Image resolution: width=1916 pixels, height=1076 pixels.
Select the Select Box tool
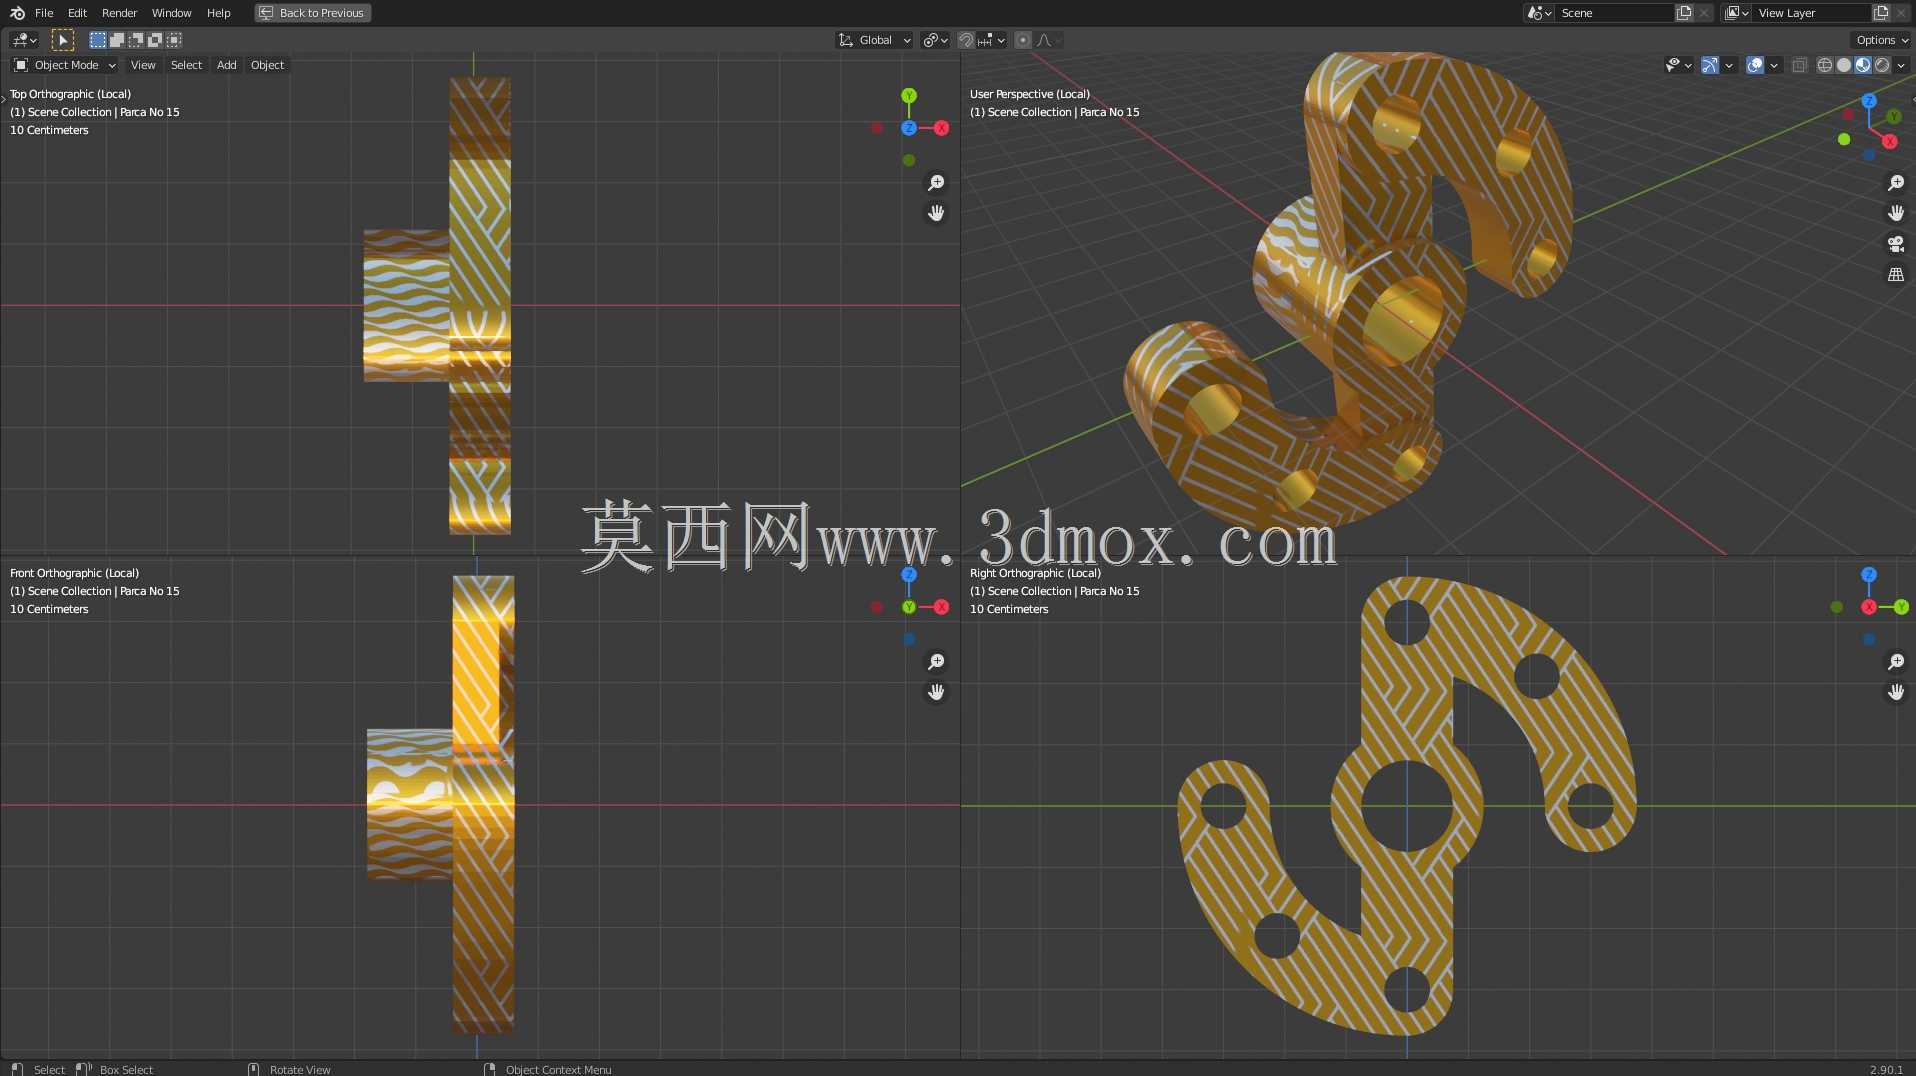[62, 40]
